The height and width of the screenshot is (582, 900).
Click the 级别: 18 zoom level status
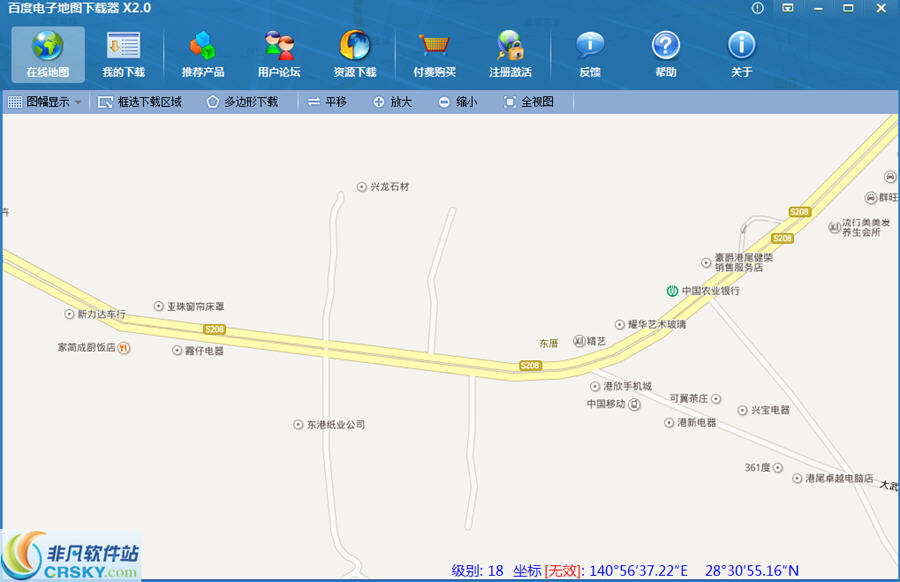click(477, 571)
